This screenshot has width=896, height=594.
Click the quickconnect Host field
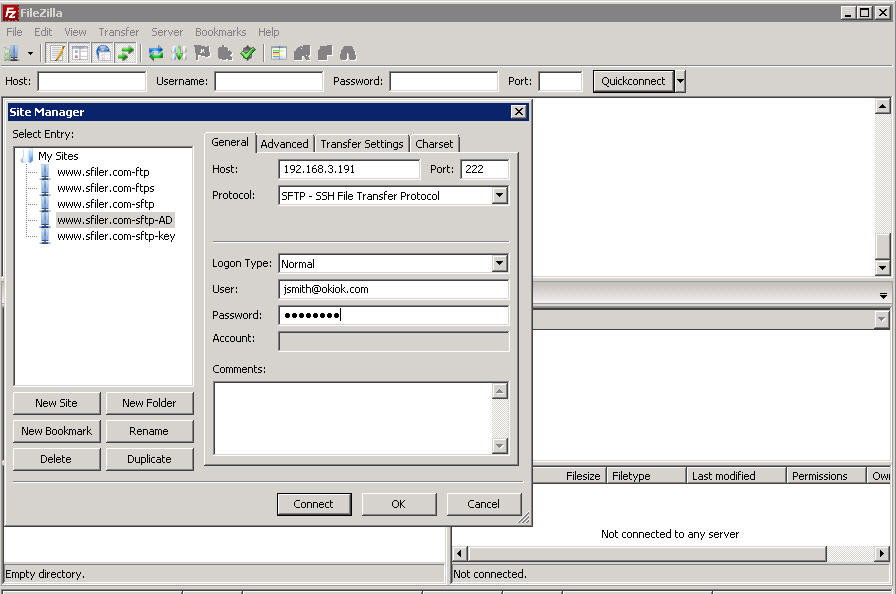[x=91, y=81]
